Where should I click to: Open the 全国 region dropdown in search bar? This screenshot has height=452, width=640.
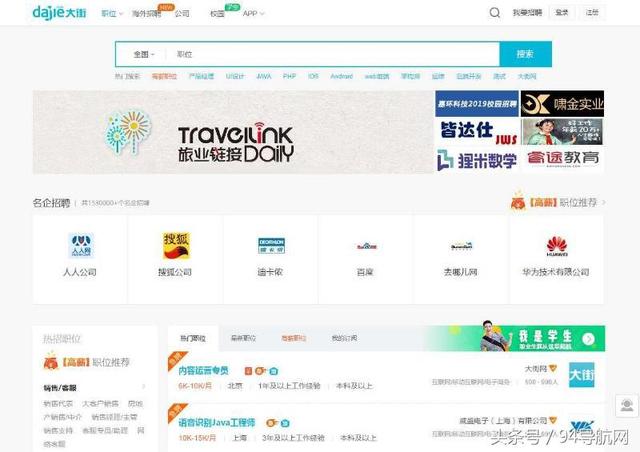(144, 54)
